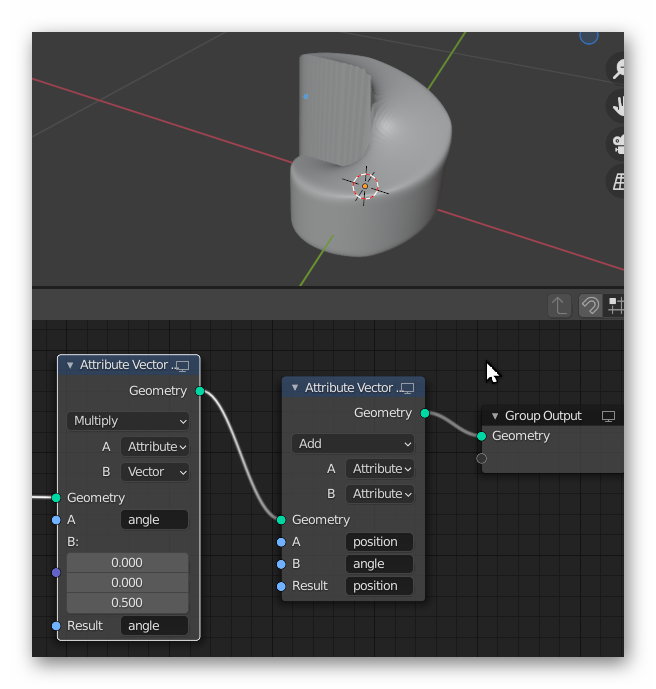Collapse the Multiply Attribute Vector node

[70, 365]
